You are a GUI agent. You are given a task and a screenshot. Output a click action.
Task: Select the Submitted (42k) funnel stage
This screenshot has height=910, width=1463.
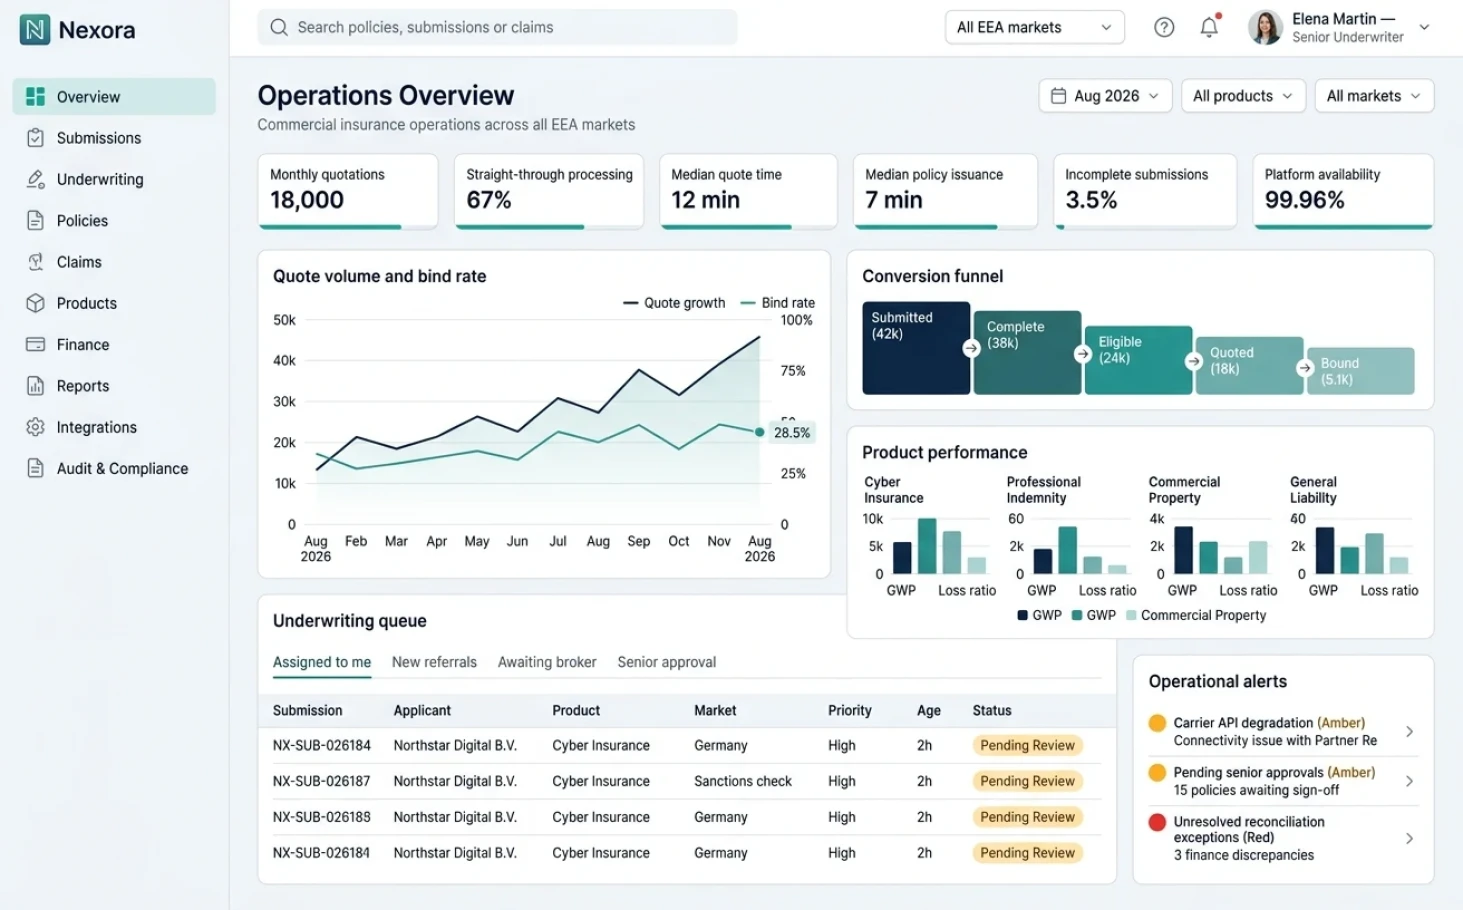tap(916, 348)
